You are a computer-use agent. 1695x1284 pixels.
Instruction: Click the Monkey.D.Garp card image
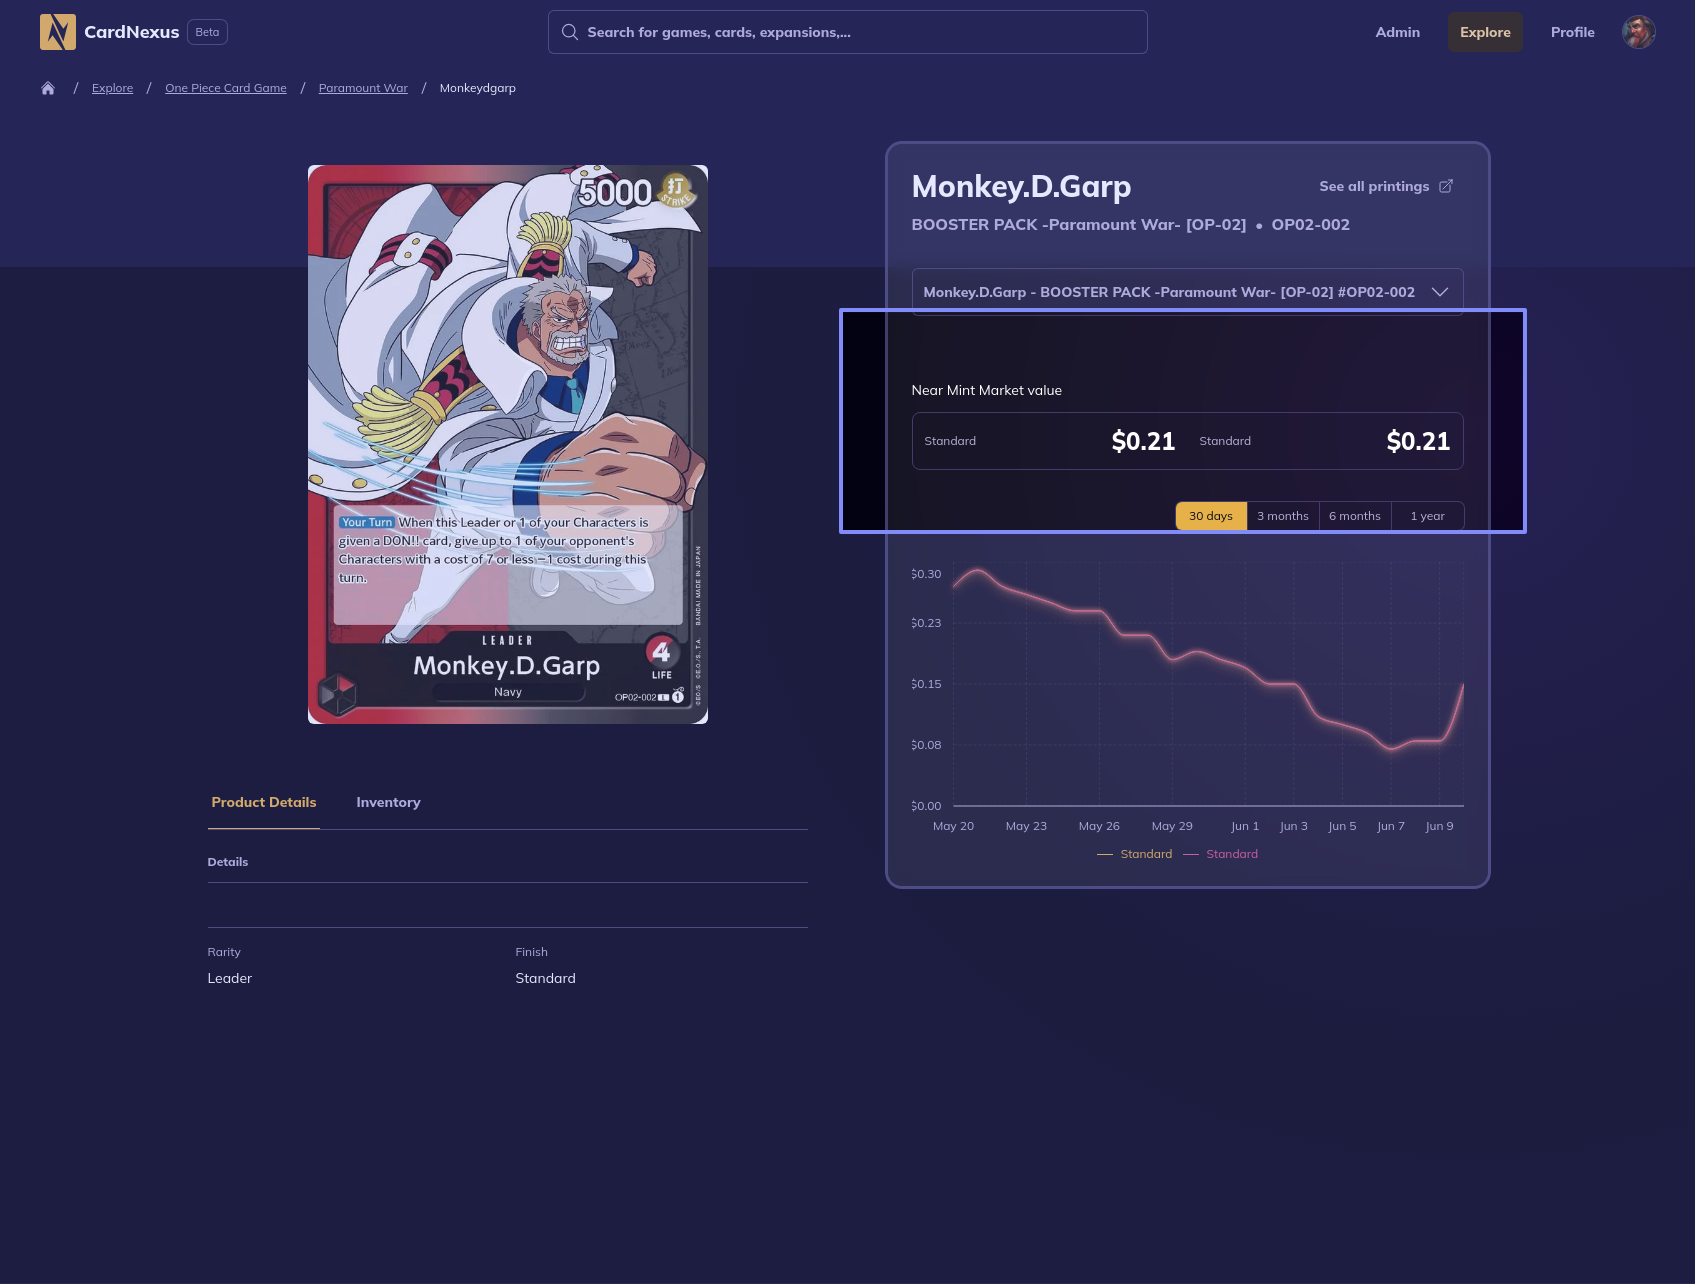[x=508, y=444]
